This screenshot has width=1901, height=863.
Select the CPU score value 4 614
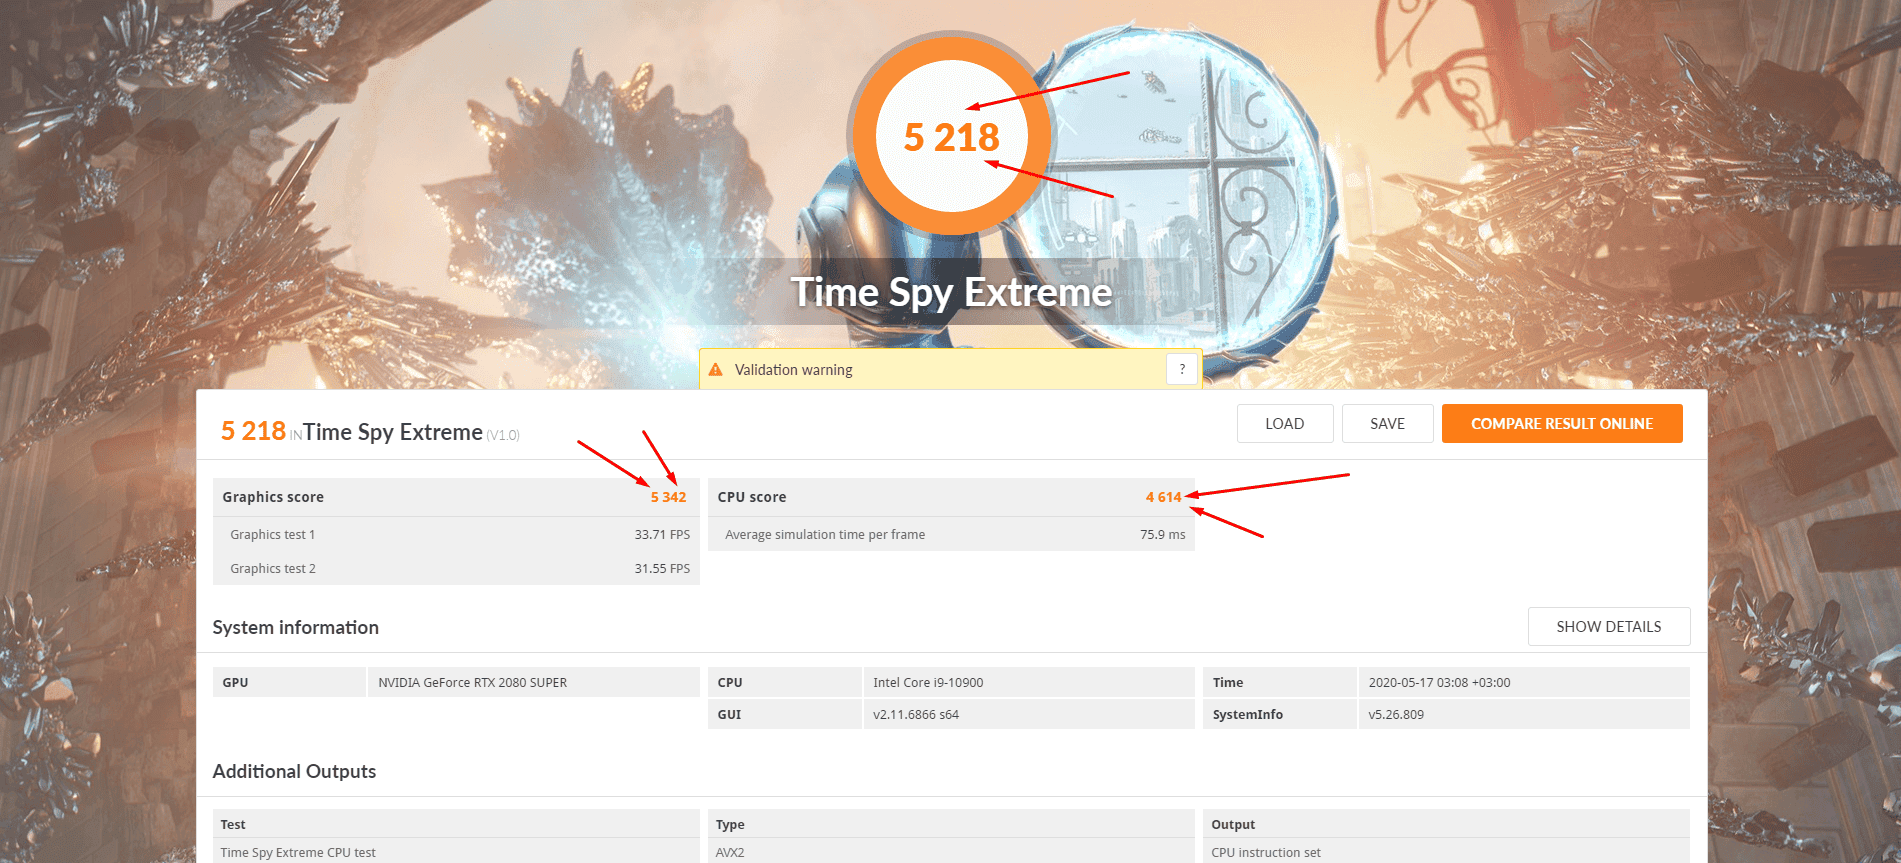click(1163, 497)
